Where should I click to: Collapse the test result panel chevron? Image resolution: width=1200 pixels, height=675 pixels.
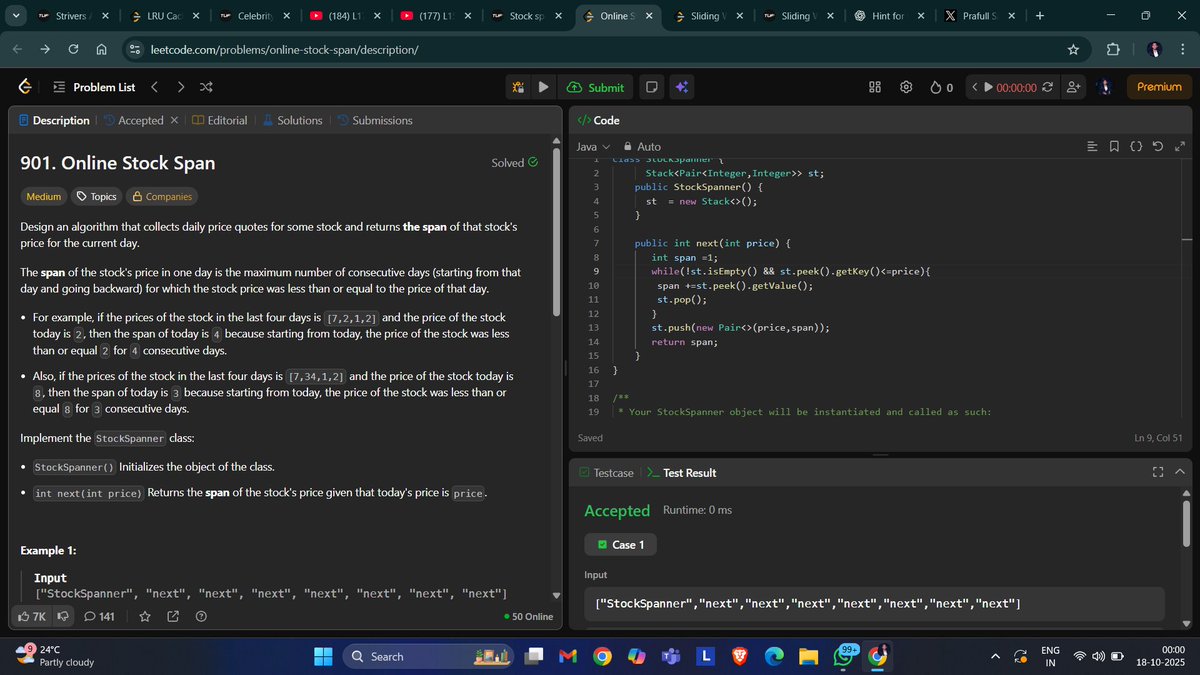point(1180,472)
